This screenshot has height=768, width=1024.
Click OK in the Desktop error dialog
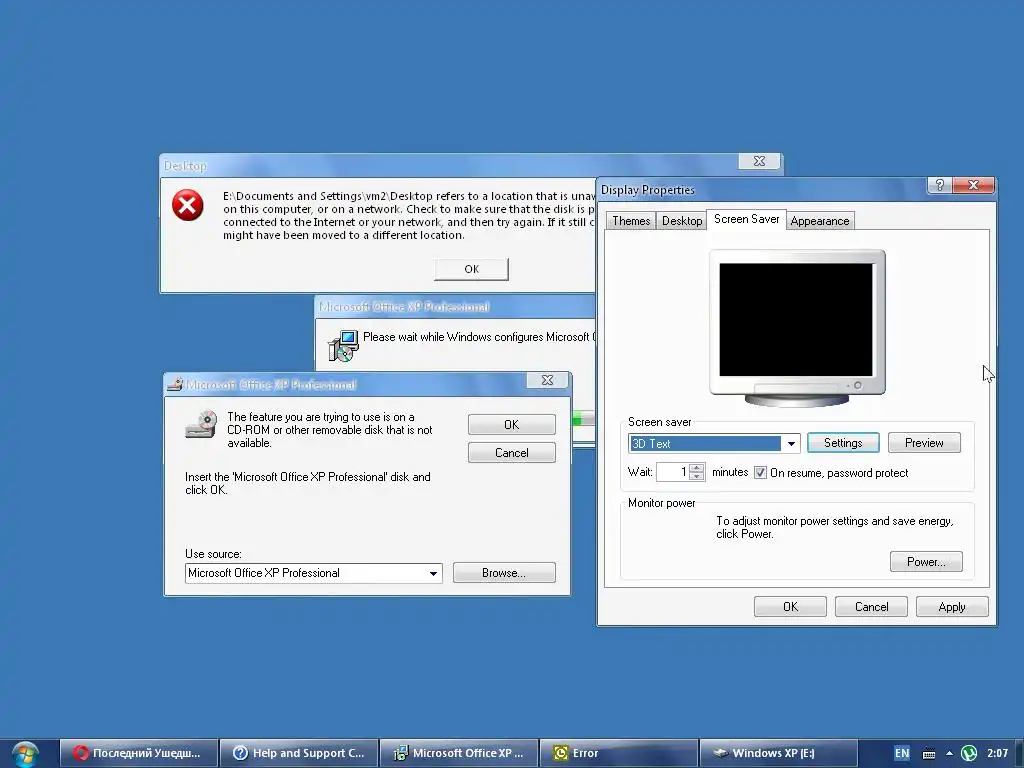click(x=472, y=269)
